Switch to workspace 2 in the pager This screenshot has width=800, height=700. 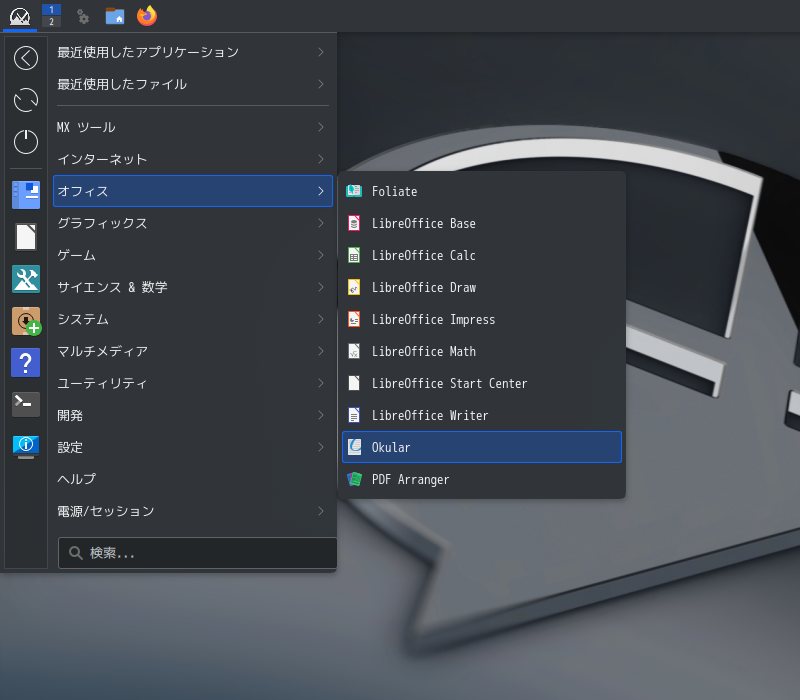pyautogui.click(x=51, y=21)
